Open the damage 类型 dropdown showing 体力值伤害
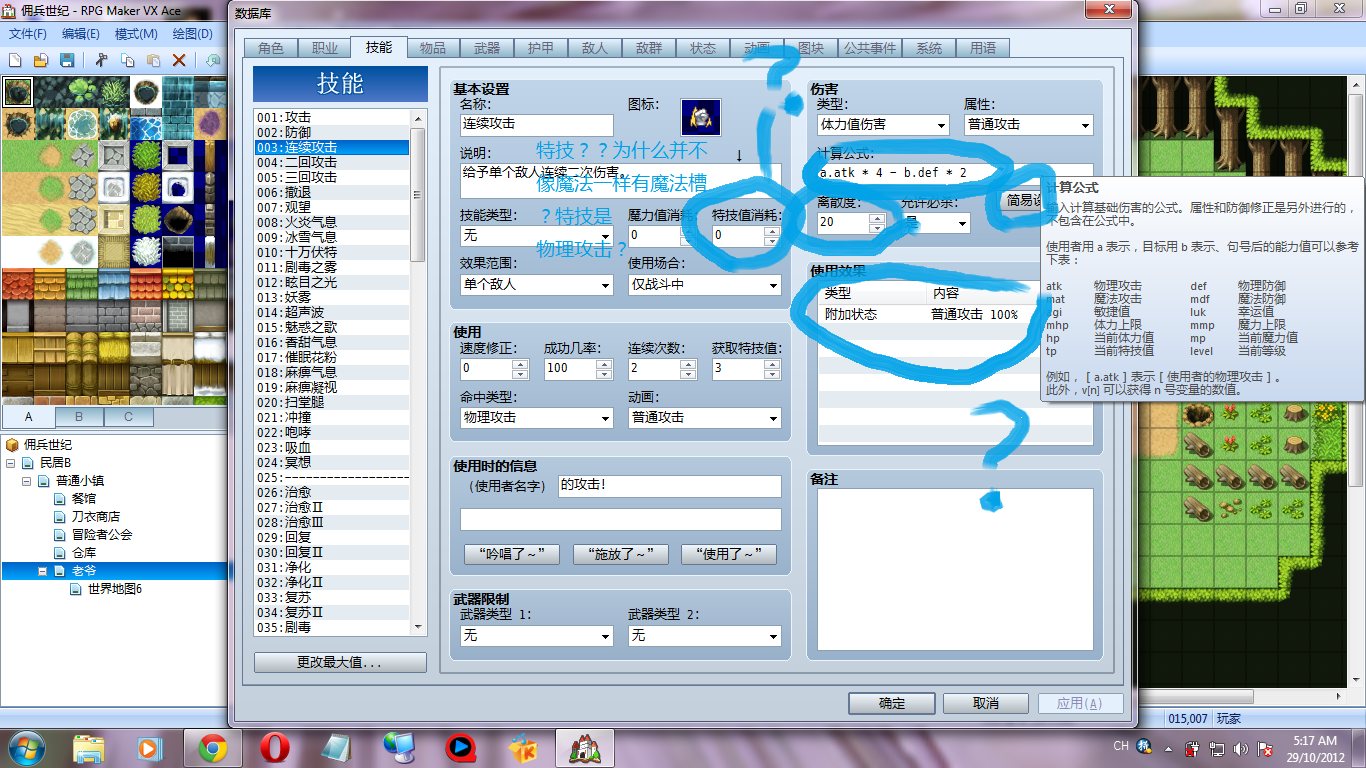1366x768 pixels. pyautogui.click(x=883, y=125)
